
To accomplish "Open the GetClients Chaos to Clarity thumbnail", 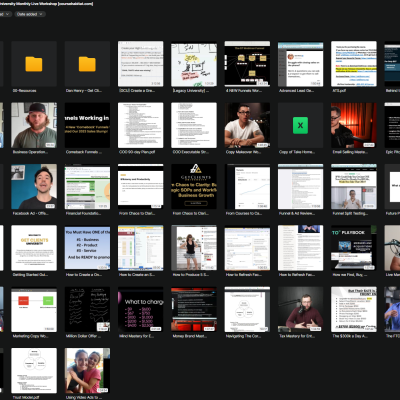I will pos(194,187).
